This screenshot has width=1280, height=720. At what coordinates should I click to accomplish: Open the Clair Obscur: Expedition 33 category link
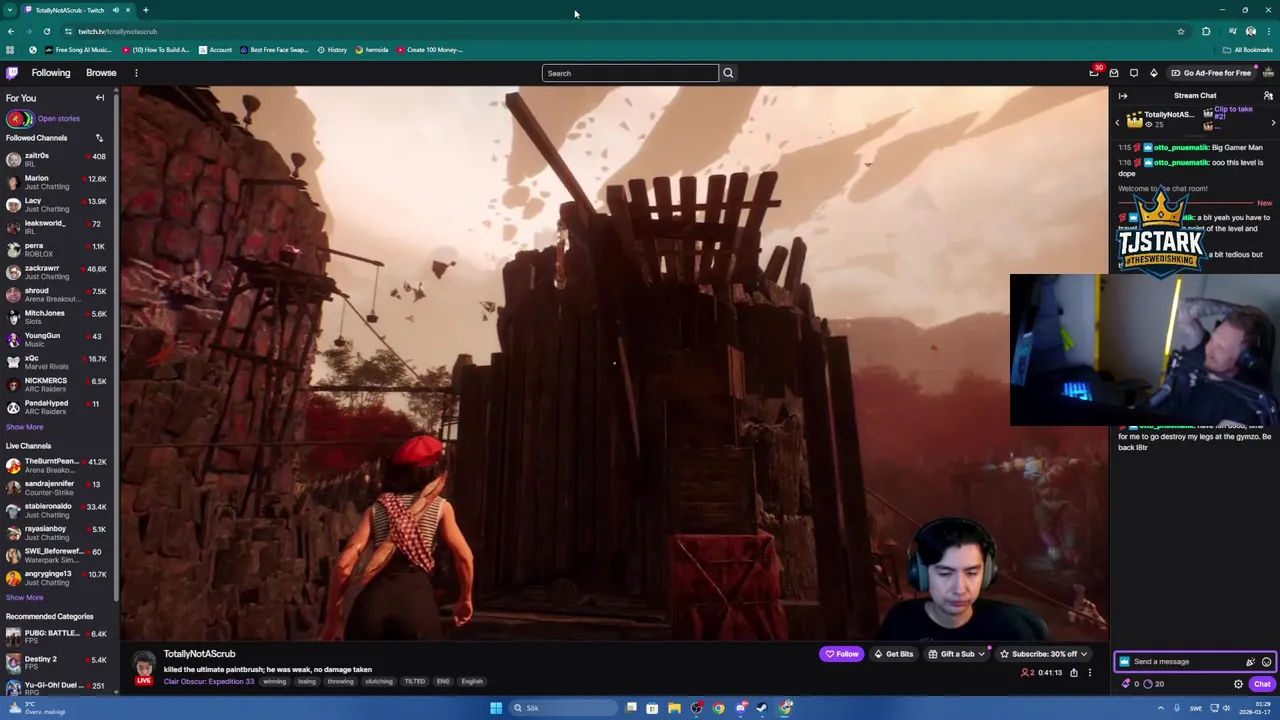(209, 681)
